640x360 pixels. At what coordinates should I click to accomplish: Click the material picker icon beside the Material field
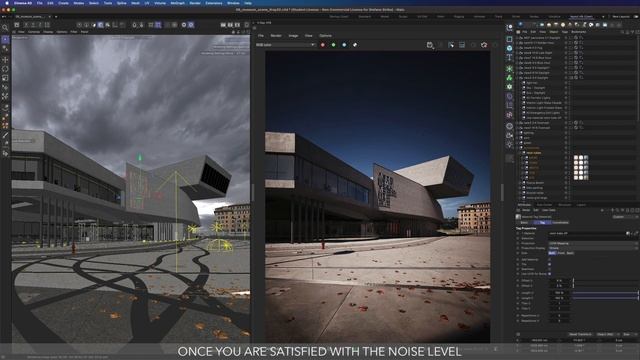(x=628, y=233)
